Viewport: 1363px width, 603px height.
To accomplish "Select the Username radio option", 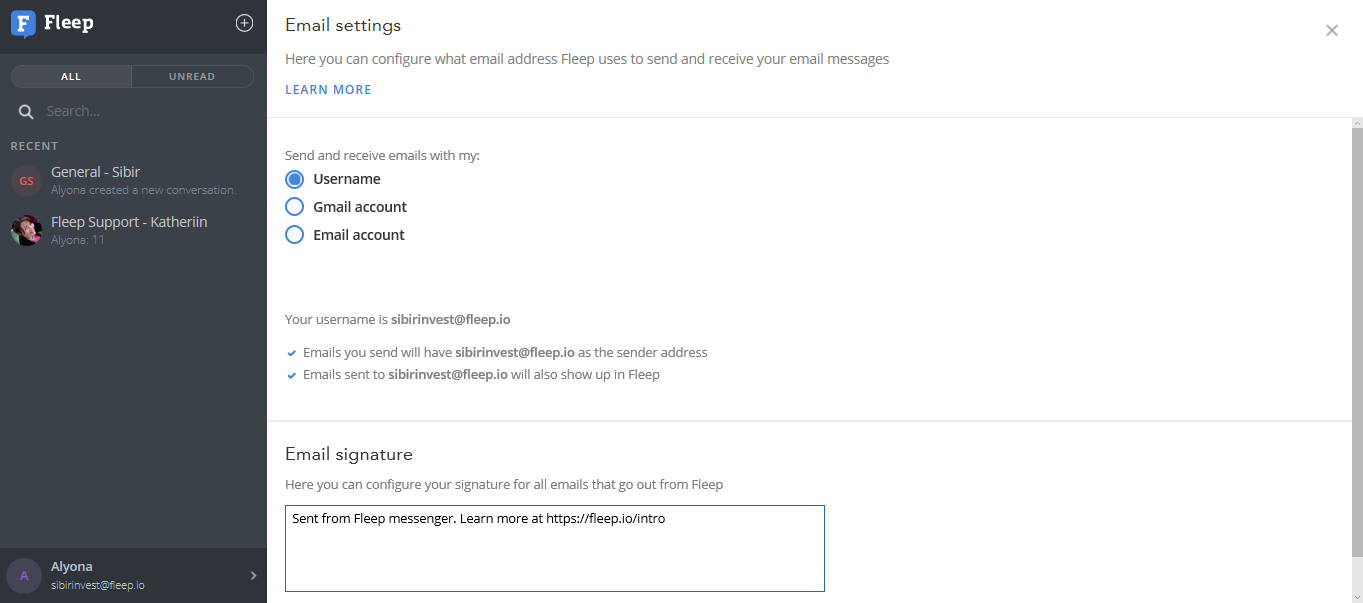I will tap(294, 179).
